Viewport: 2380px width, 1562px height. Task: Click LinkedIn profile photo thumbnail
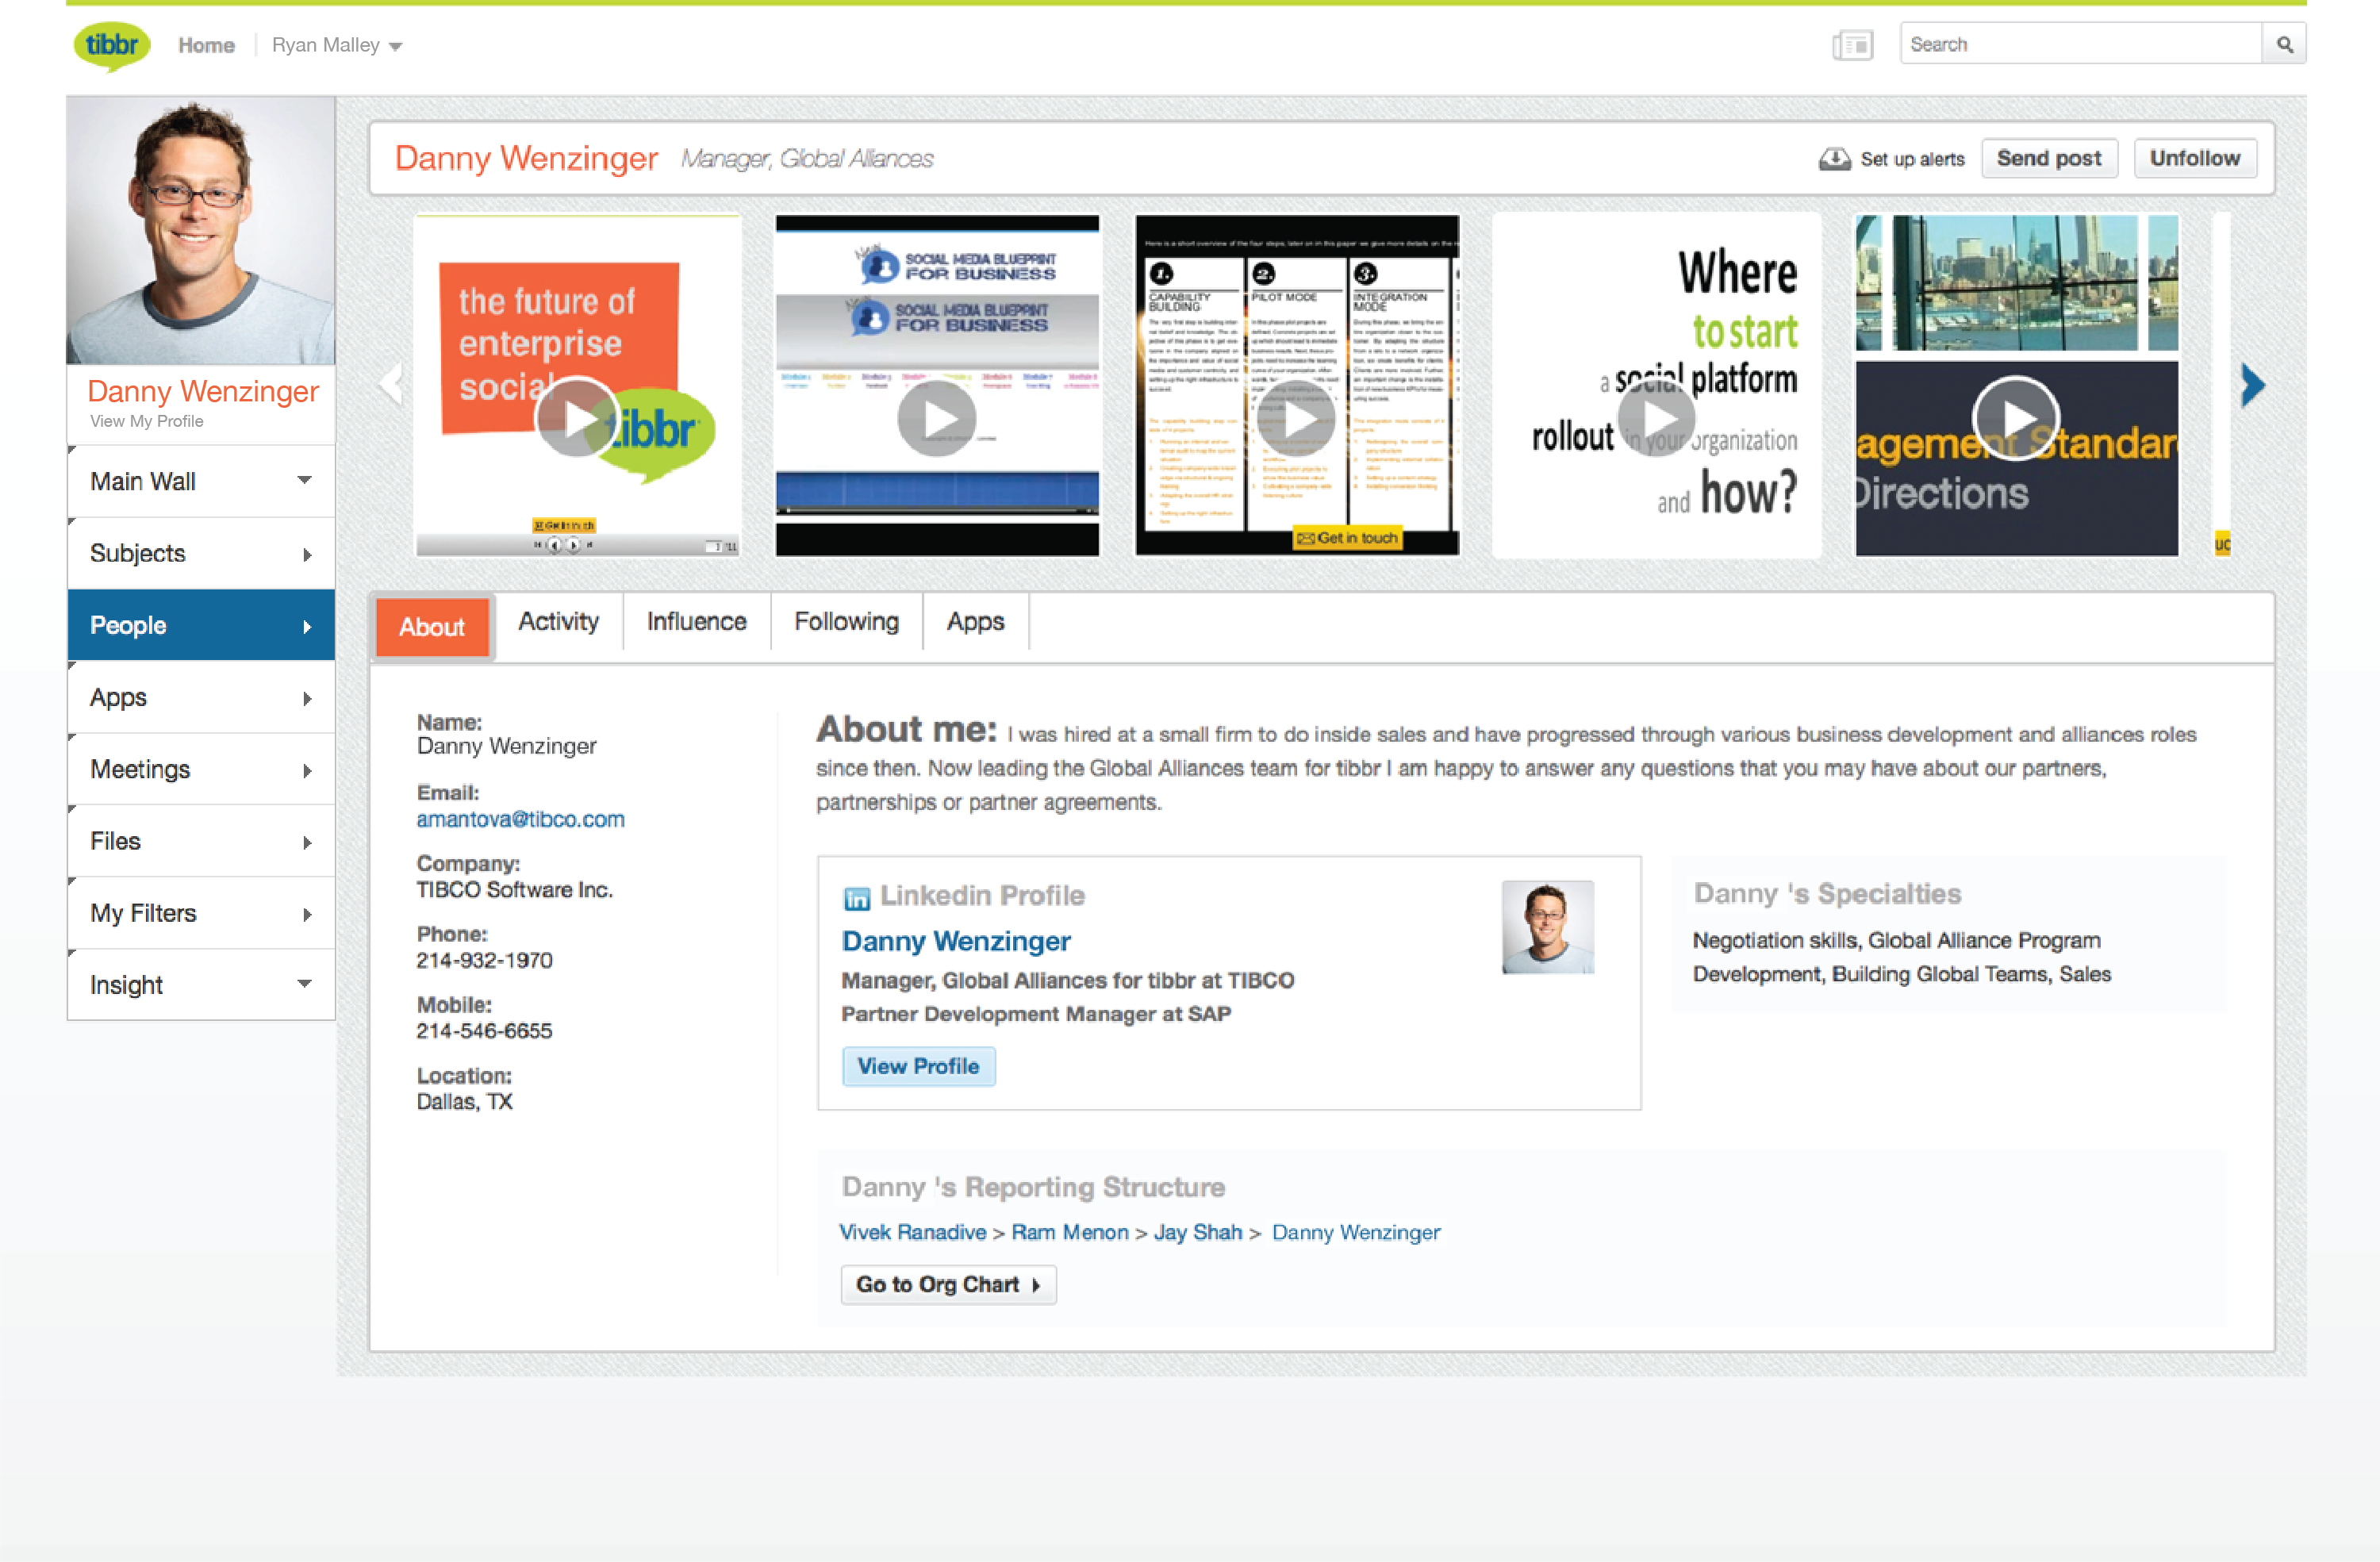[1547, 927]
